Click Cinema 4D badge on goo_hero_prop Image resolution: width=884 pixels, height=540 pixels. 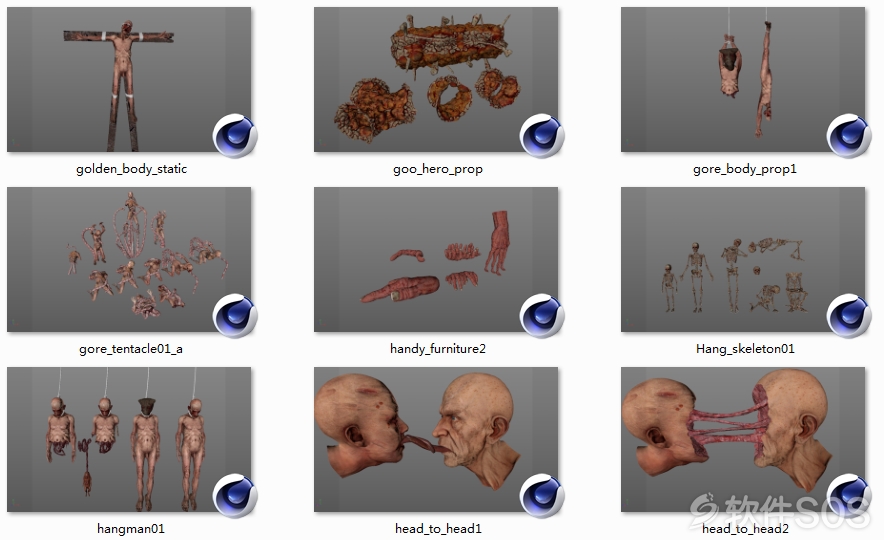point(542,136)
